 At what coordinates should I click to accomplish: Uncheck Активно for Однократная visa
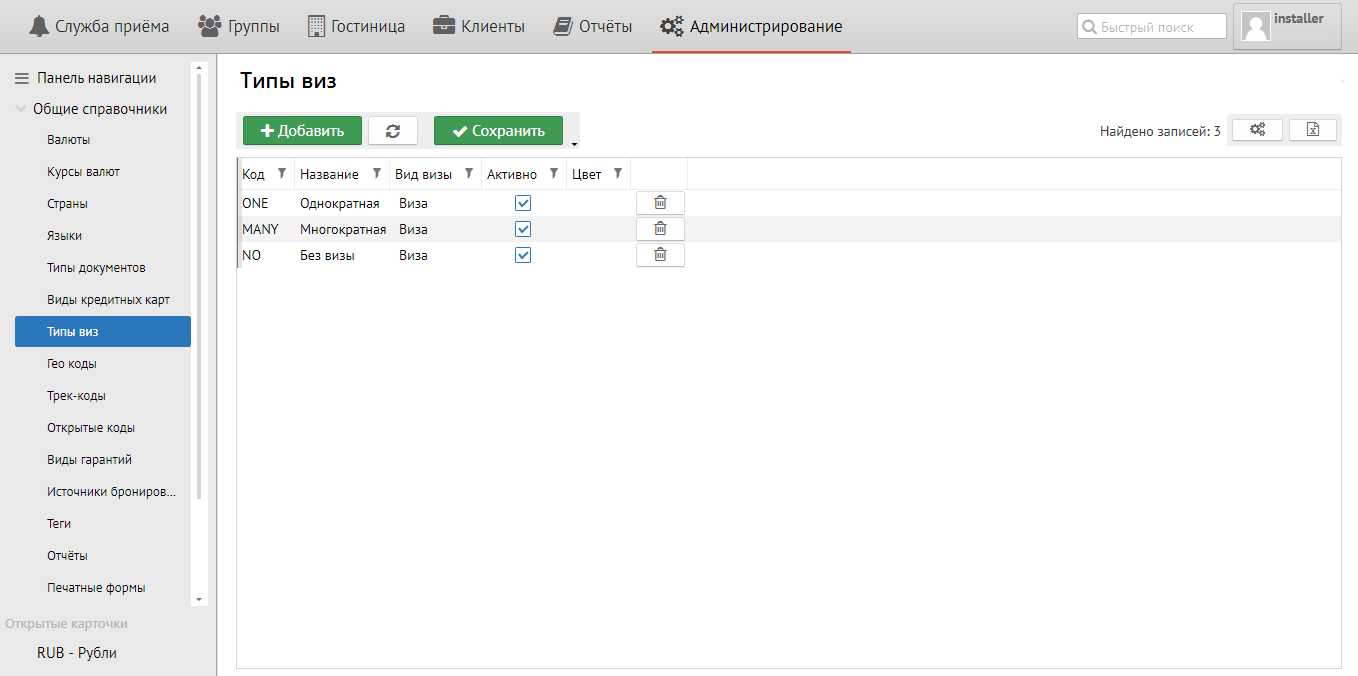point(523,203)
